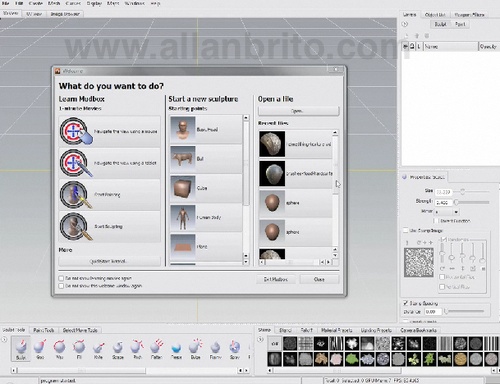
Task: Click the visibility column icon in Layers header
Action: point(406,47)
